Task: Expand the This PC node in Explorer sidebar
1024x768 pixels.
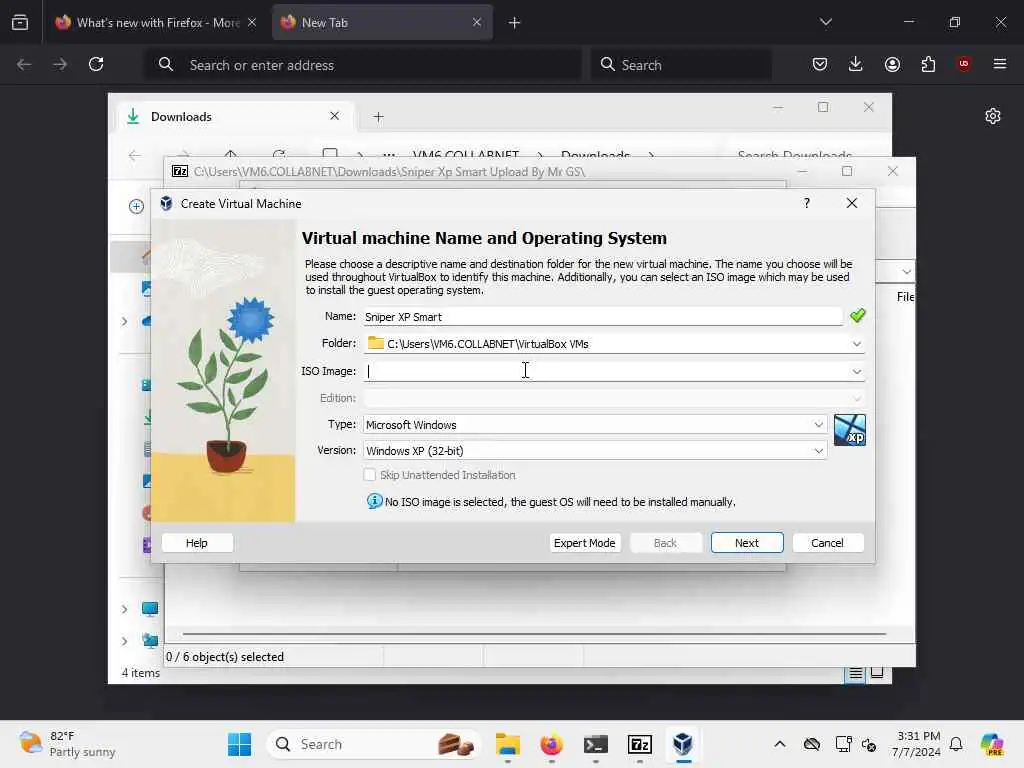Action: 124,609
